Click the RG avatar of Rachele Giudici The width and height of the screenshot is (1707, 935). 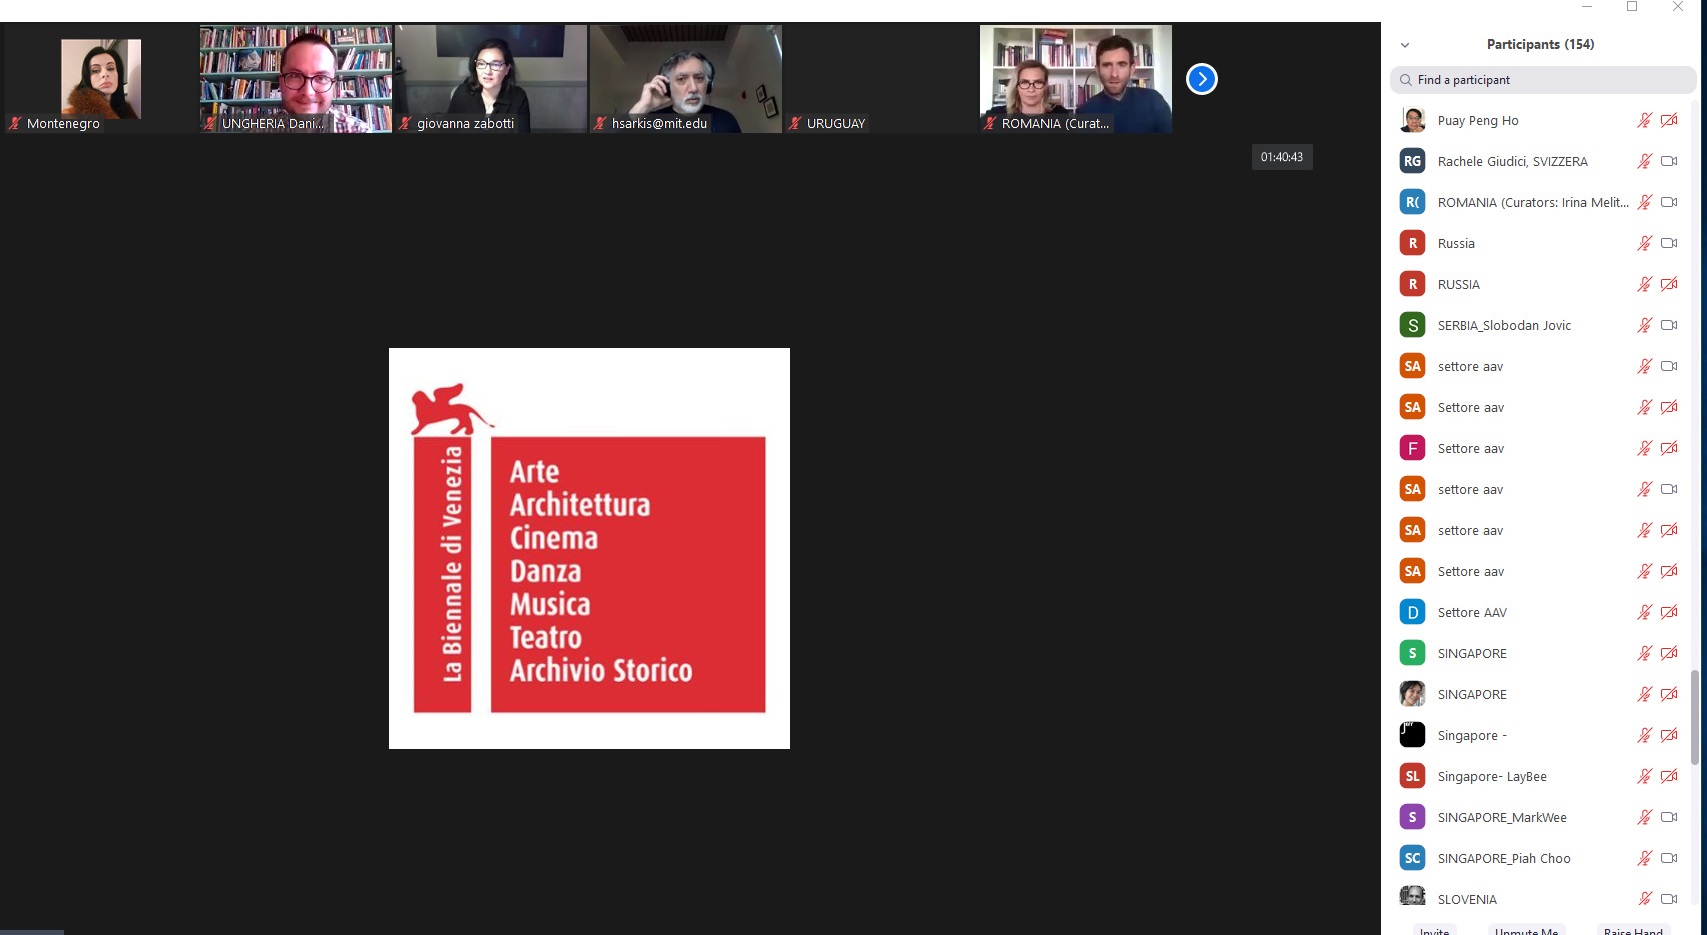pyautogui.click(x=1412, y=161)
